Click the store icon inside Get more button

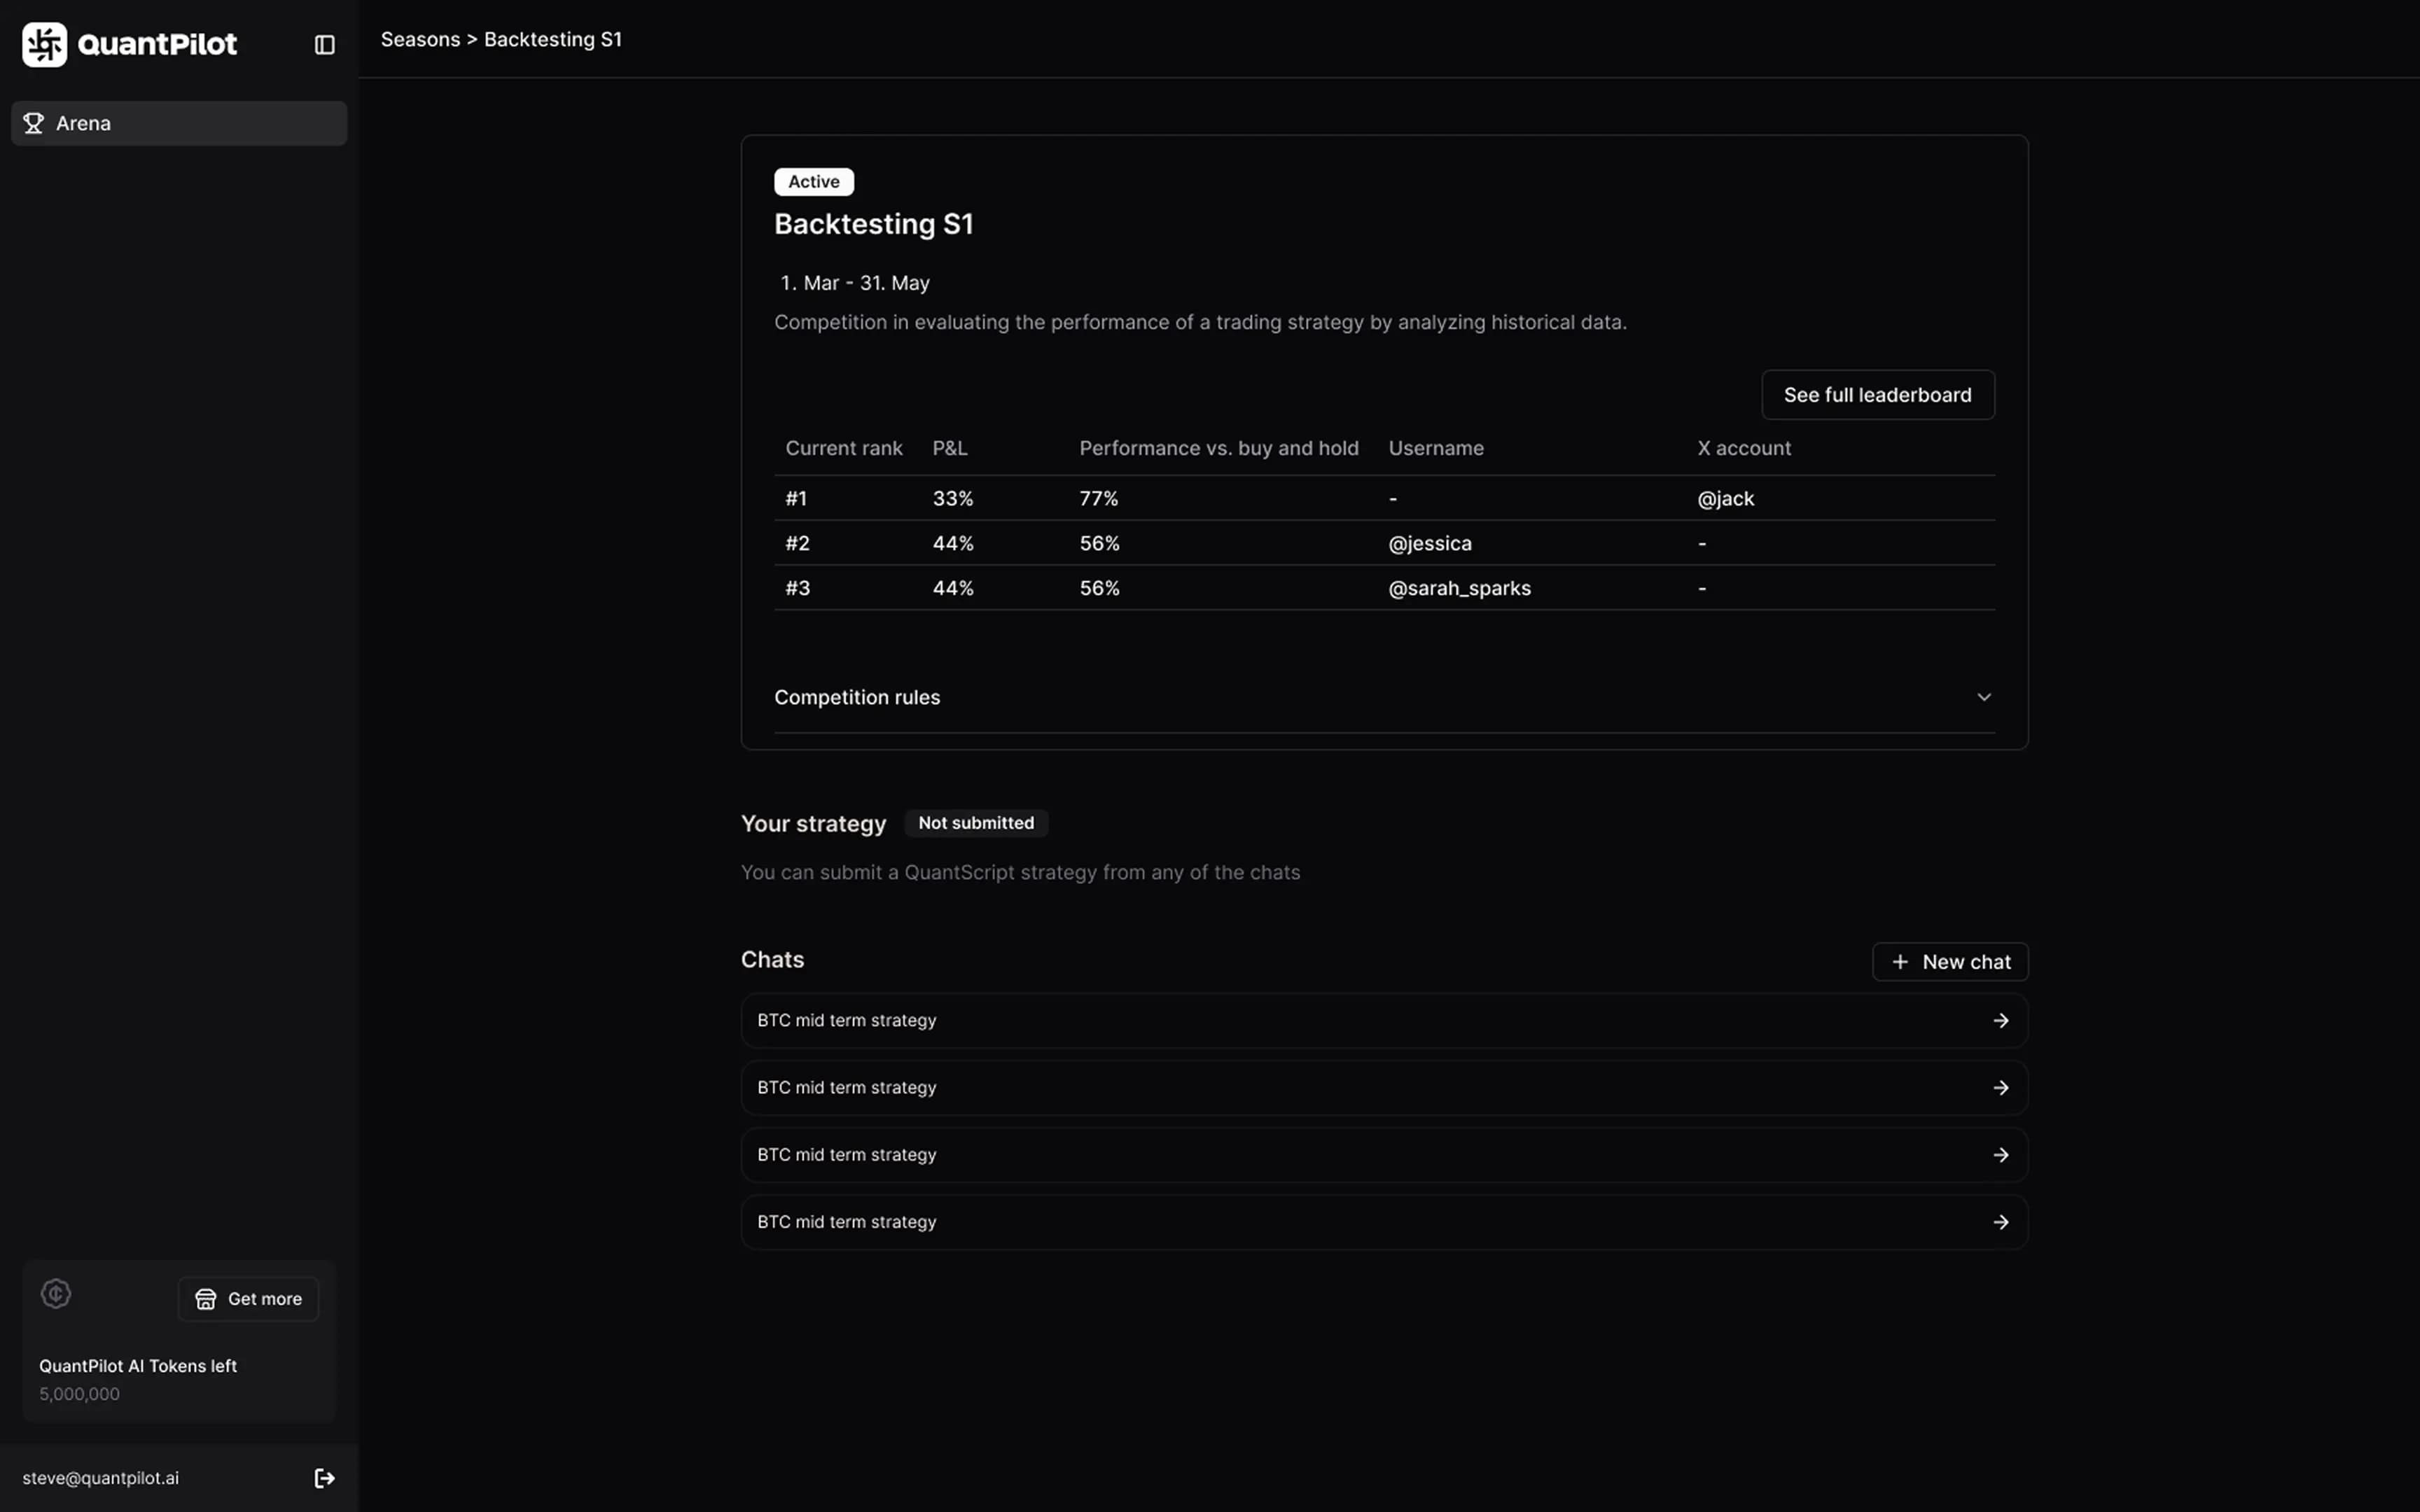click(x=206, y=1298)
